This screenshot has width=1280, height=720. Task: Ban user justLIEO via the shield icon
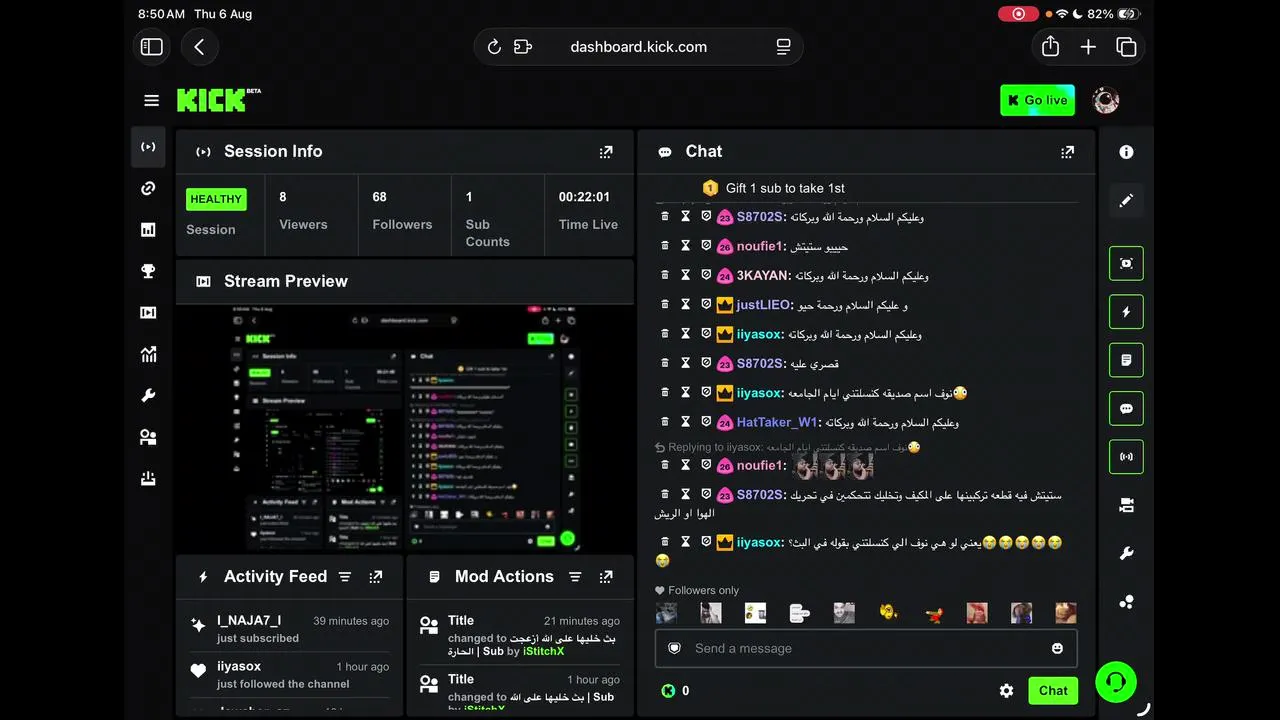coord(706,304)
